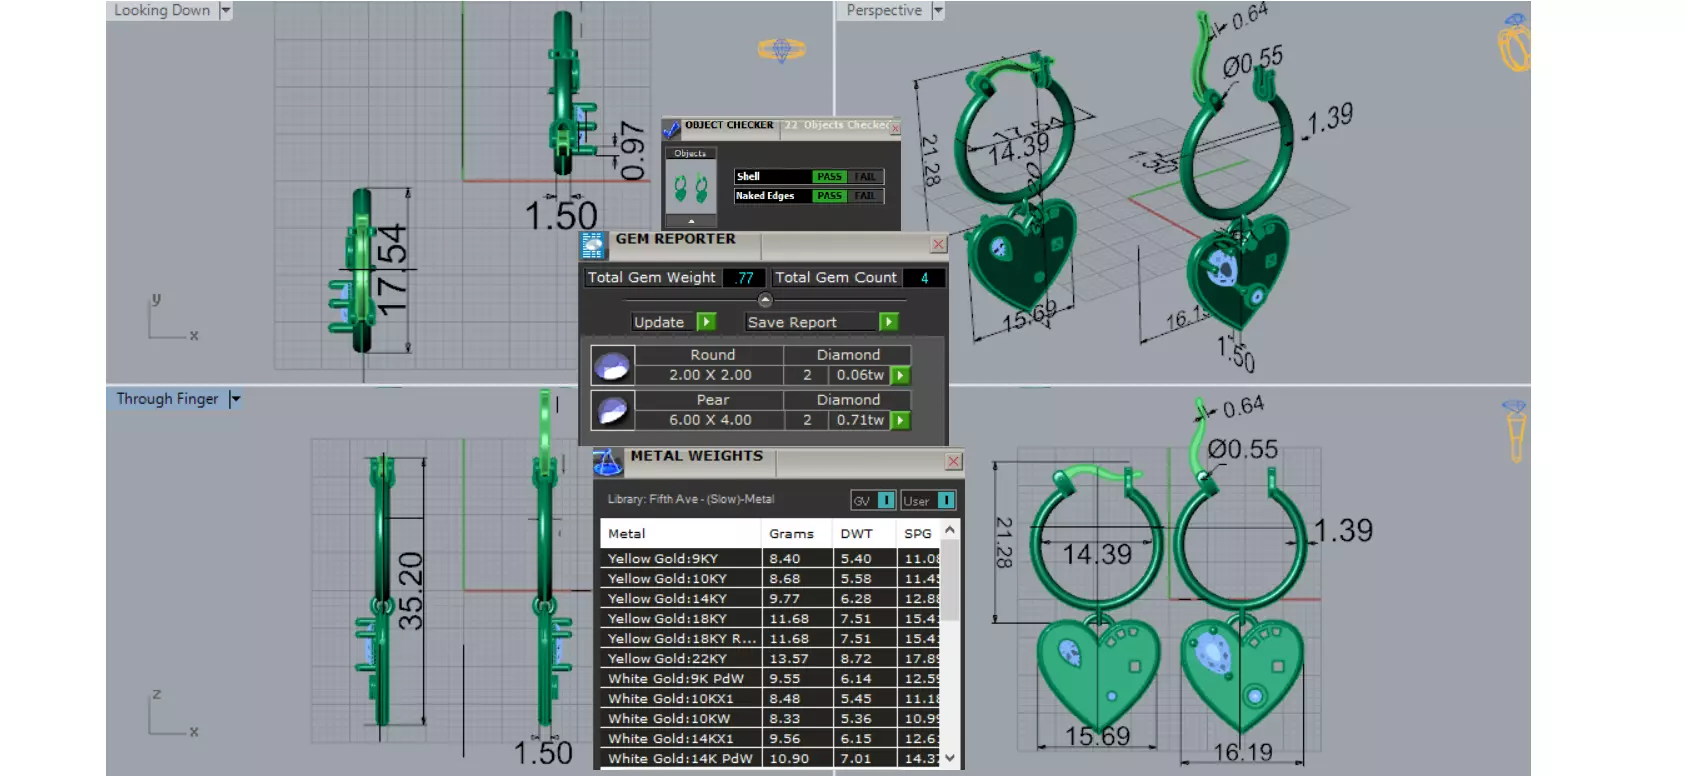Click the 2.00 X 2.00 size cell
This screenshot has height=776, width=1685.
pyautogui.click(x=710, y=376)
